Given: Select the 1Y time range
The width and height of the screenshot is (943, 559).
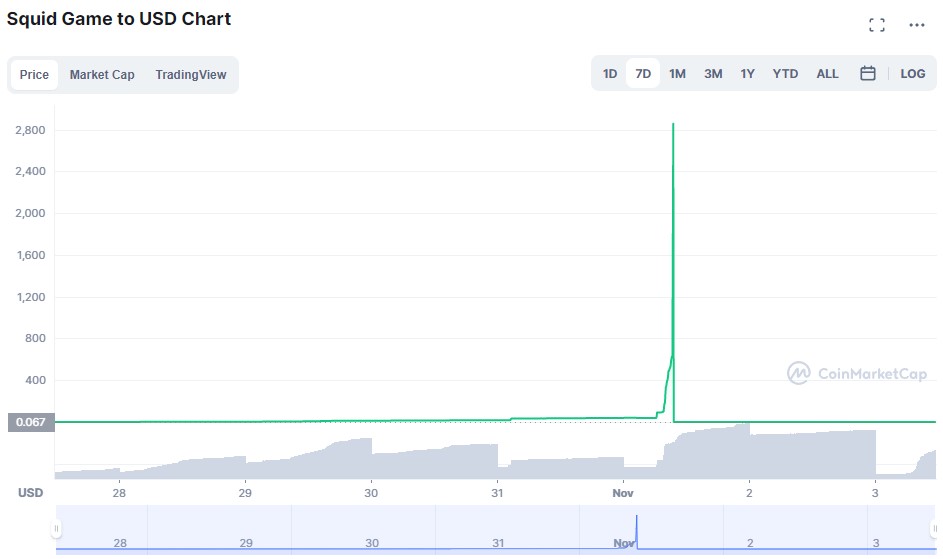Looking at the screenshot, I should pyautogui.click(x=747, y=73).
